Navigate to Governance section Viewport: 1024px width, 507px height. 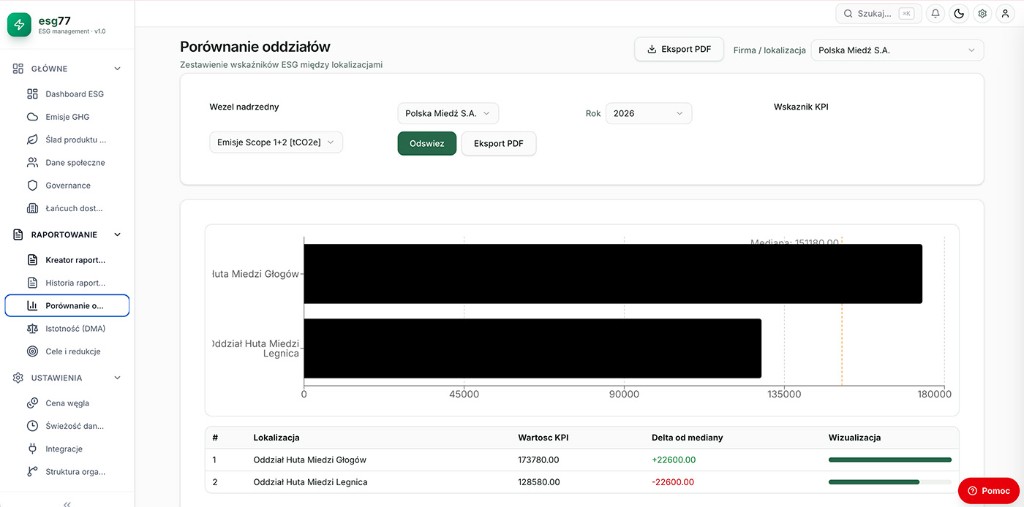coord(67,186)
